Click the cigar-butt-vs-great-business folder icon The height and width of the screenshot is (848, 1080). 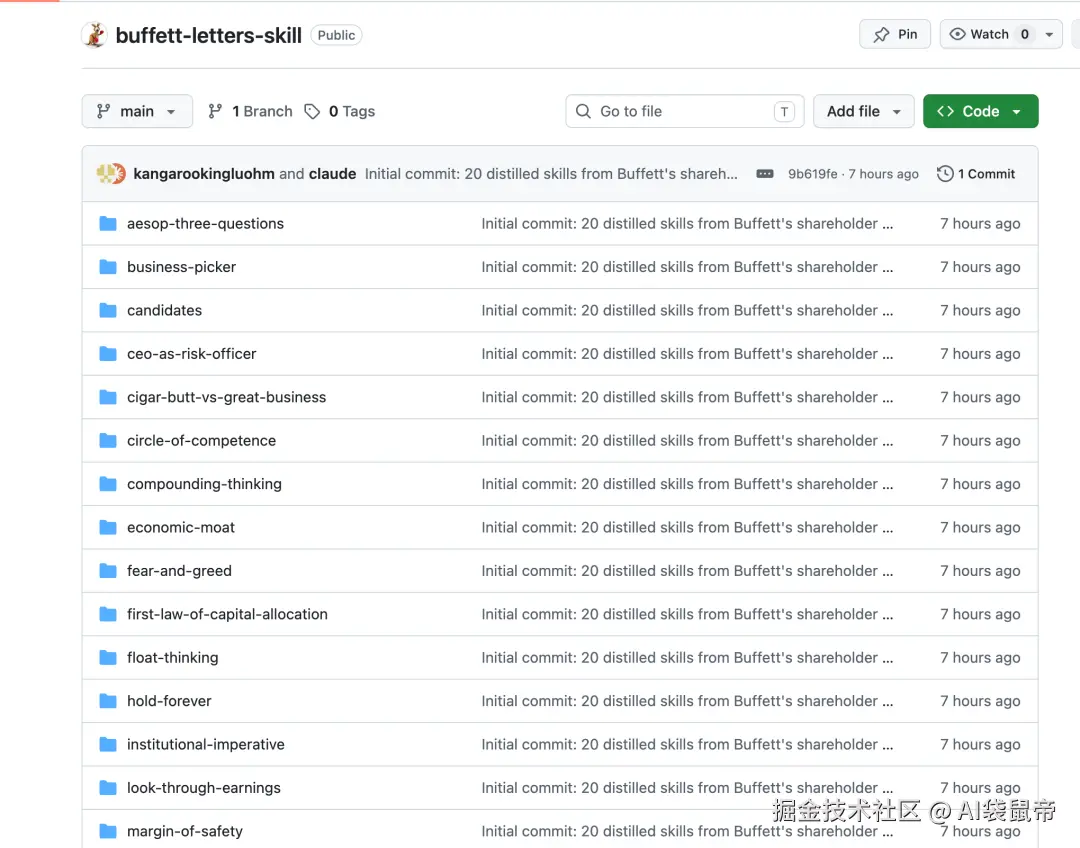tap(107, 397)
